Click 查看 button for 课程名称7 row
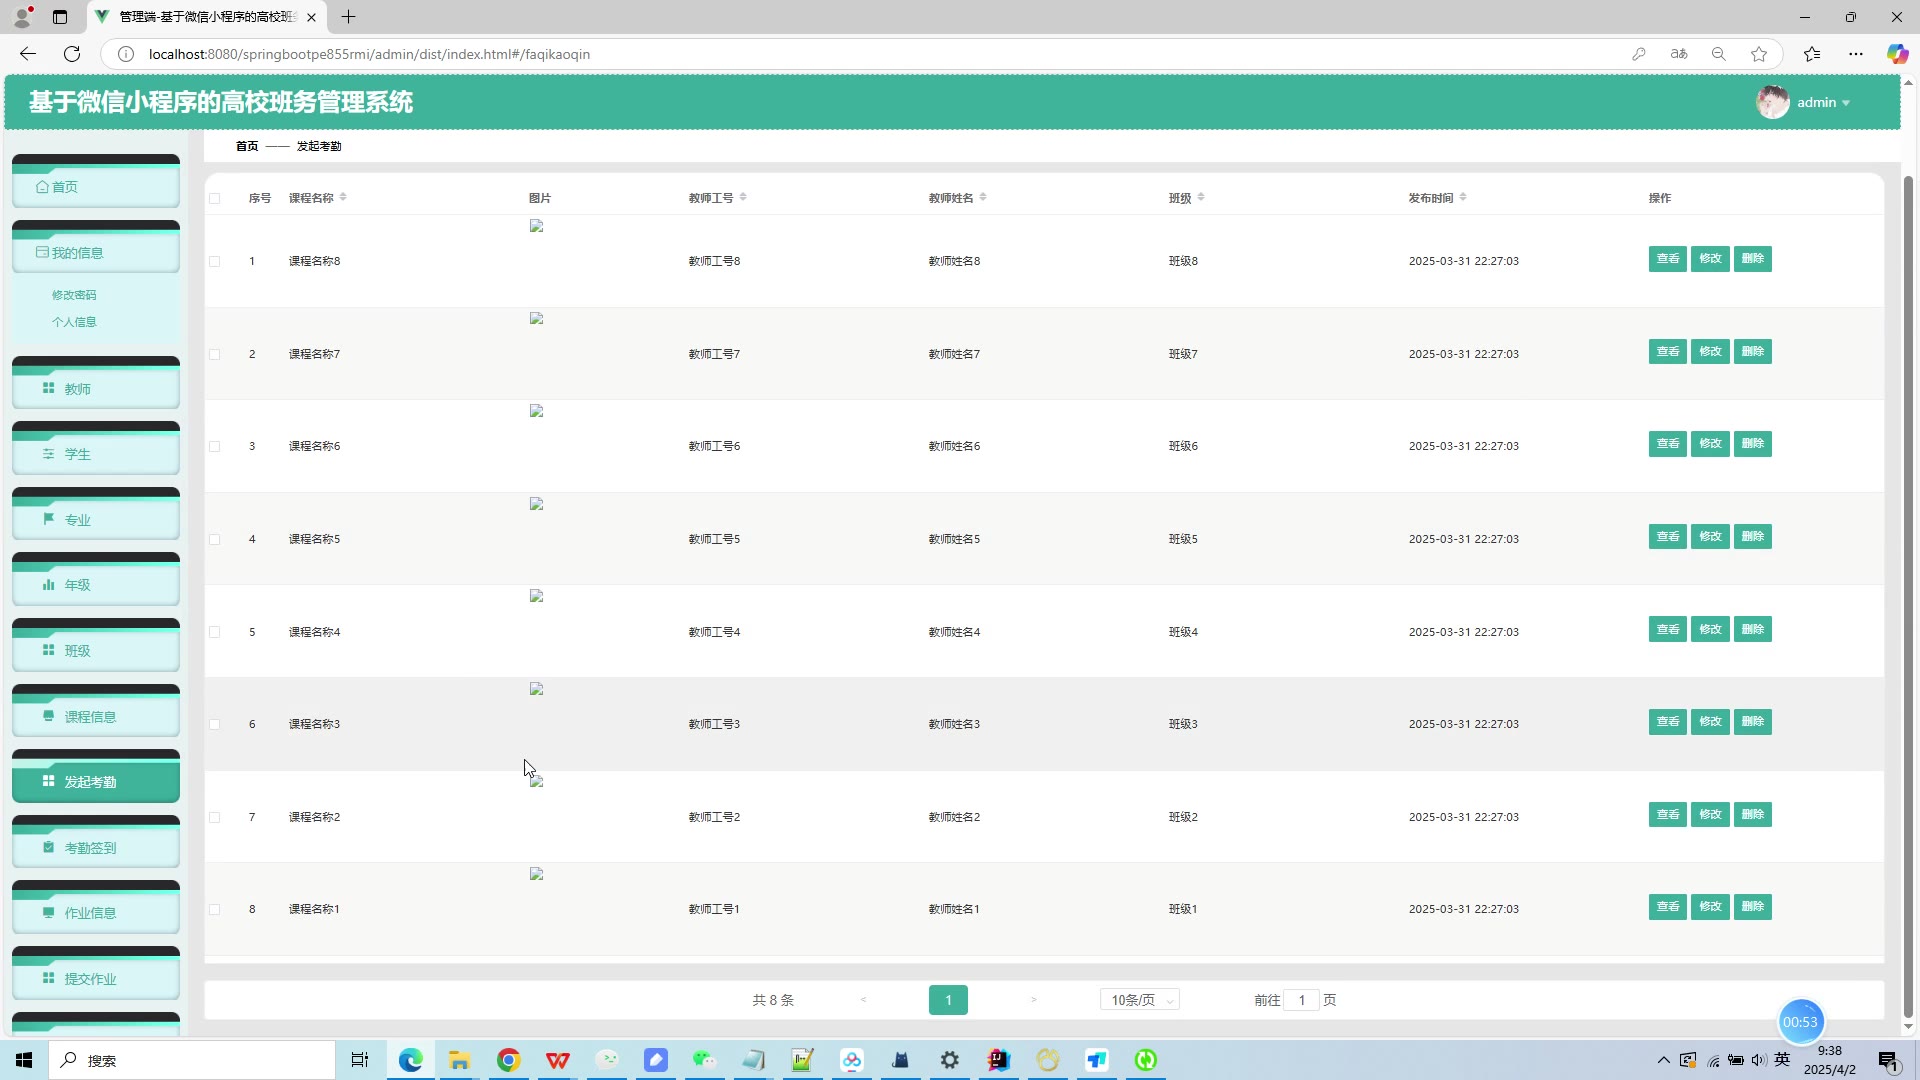This screenshot has width=1920, height=1080. (1667, 352)
